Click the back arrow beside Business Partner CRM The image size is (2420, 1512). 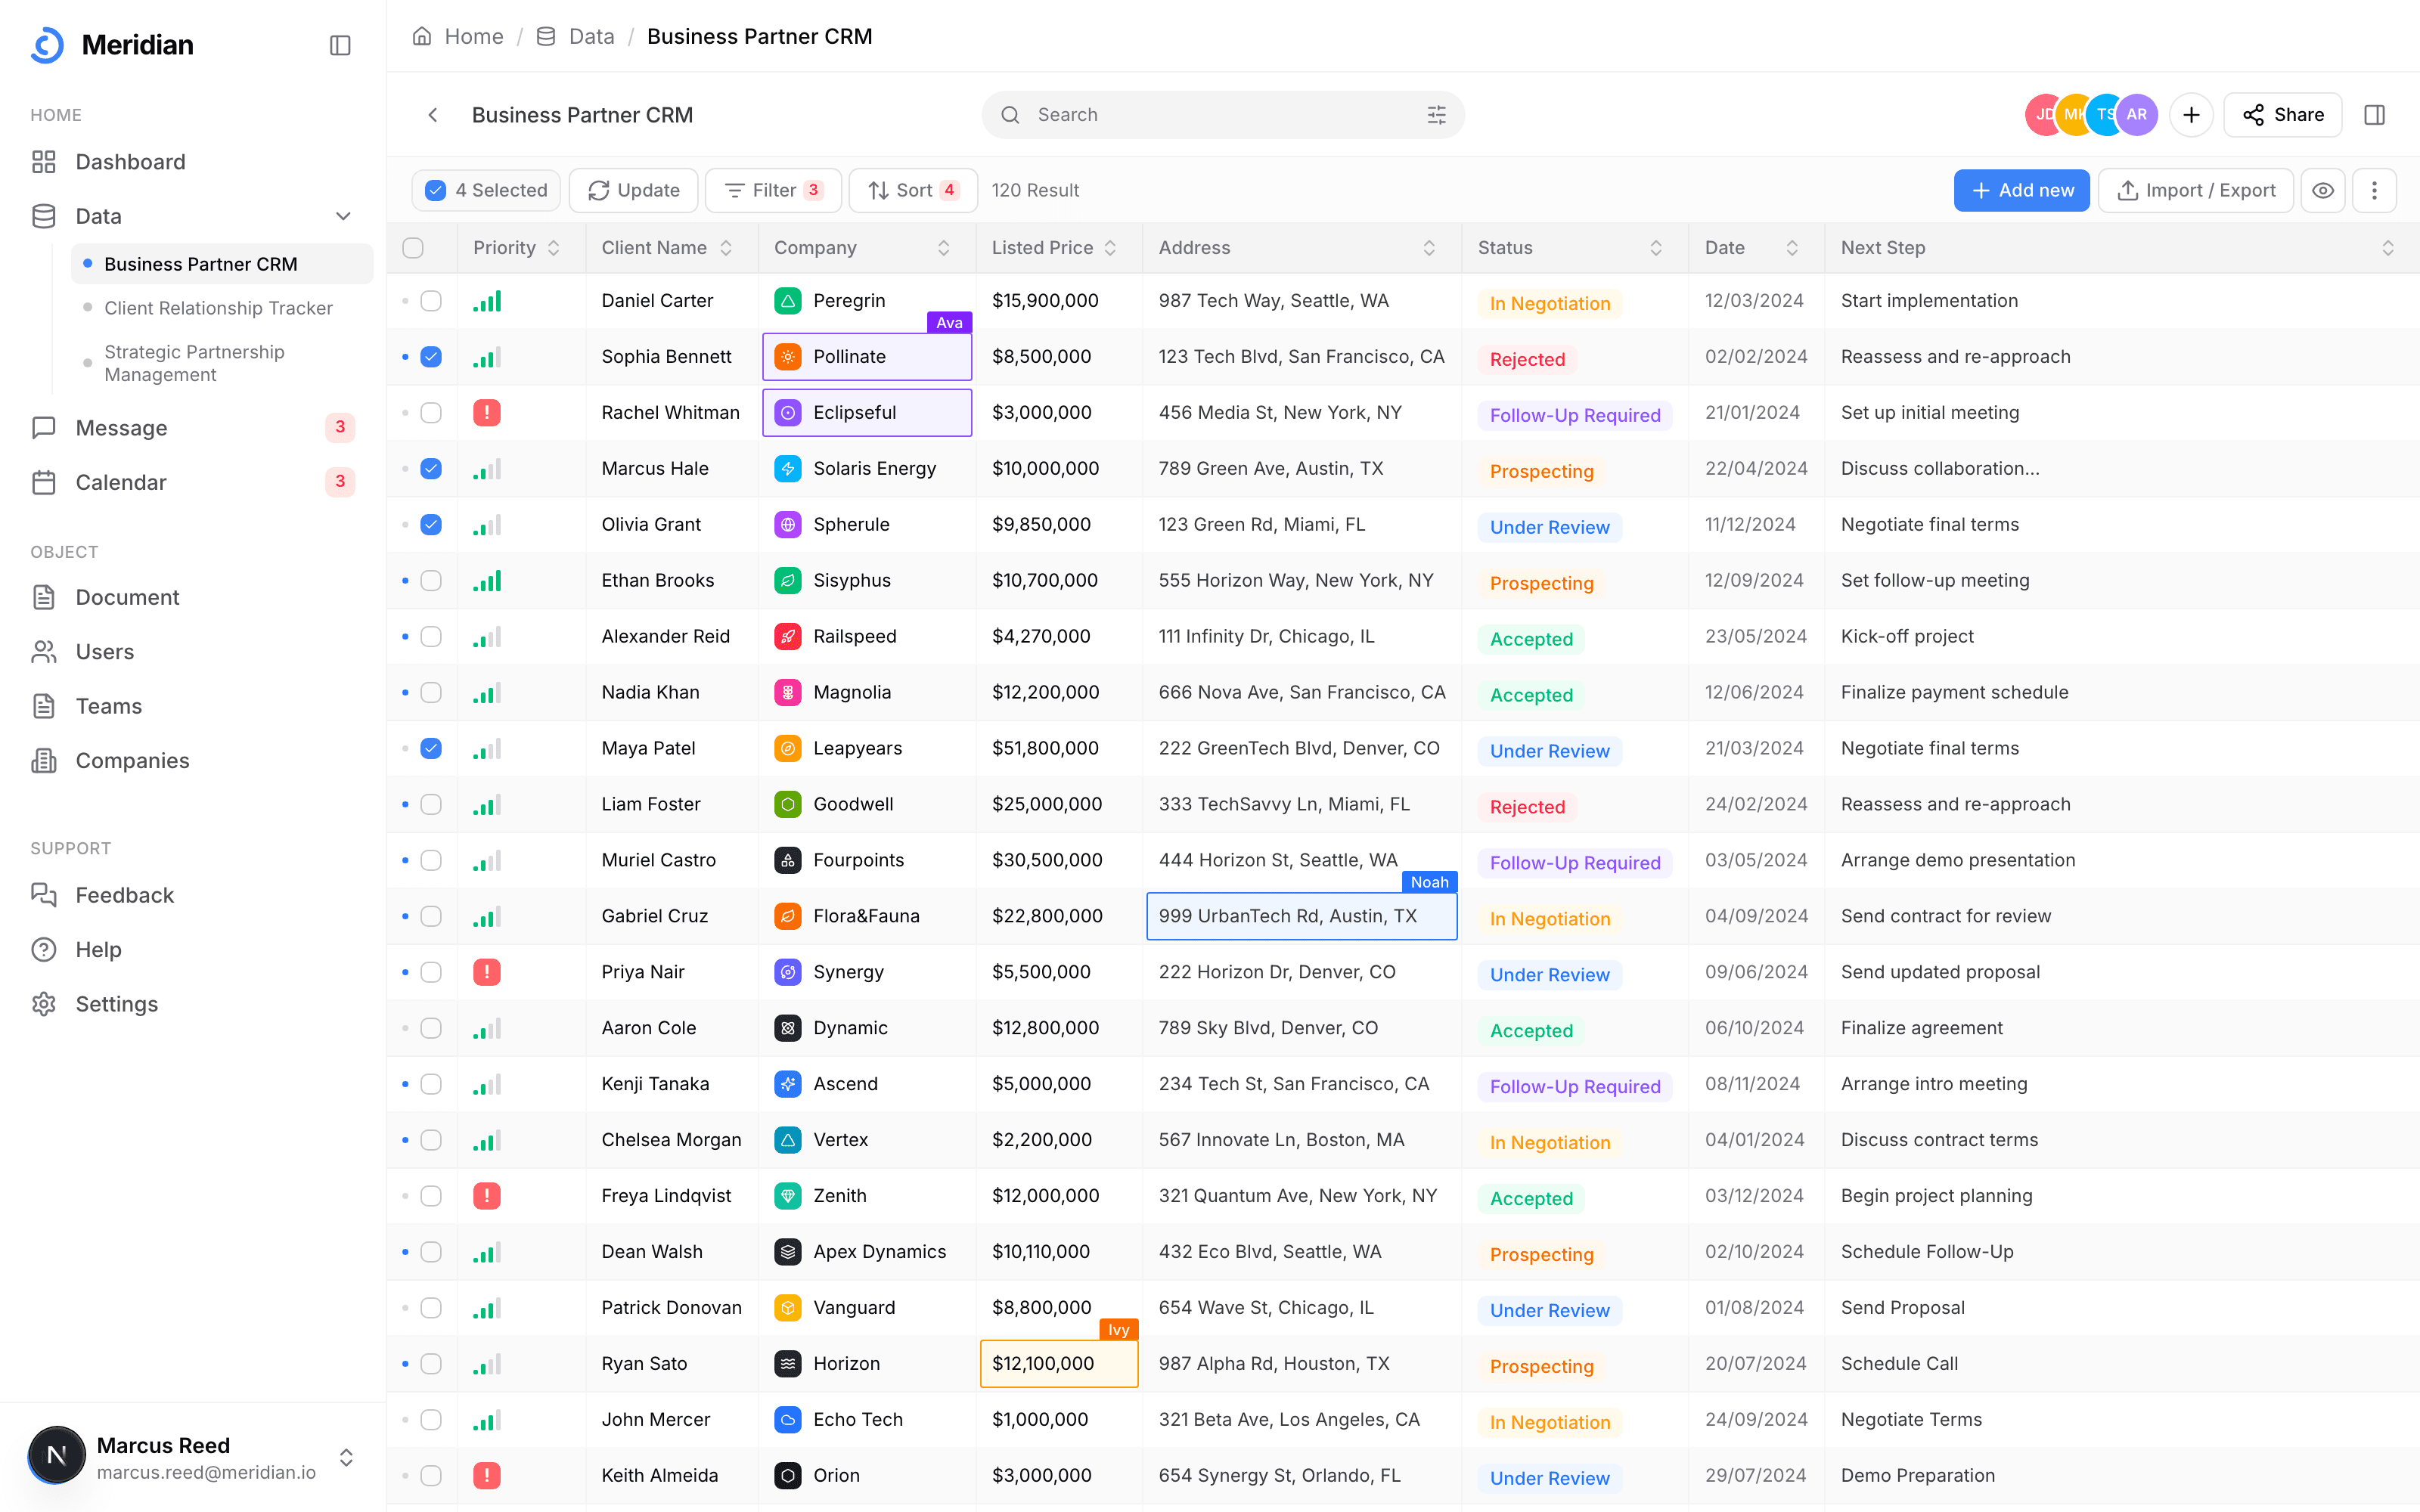click(x=432, y=115)
